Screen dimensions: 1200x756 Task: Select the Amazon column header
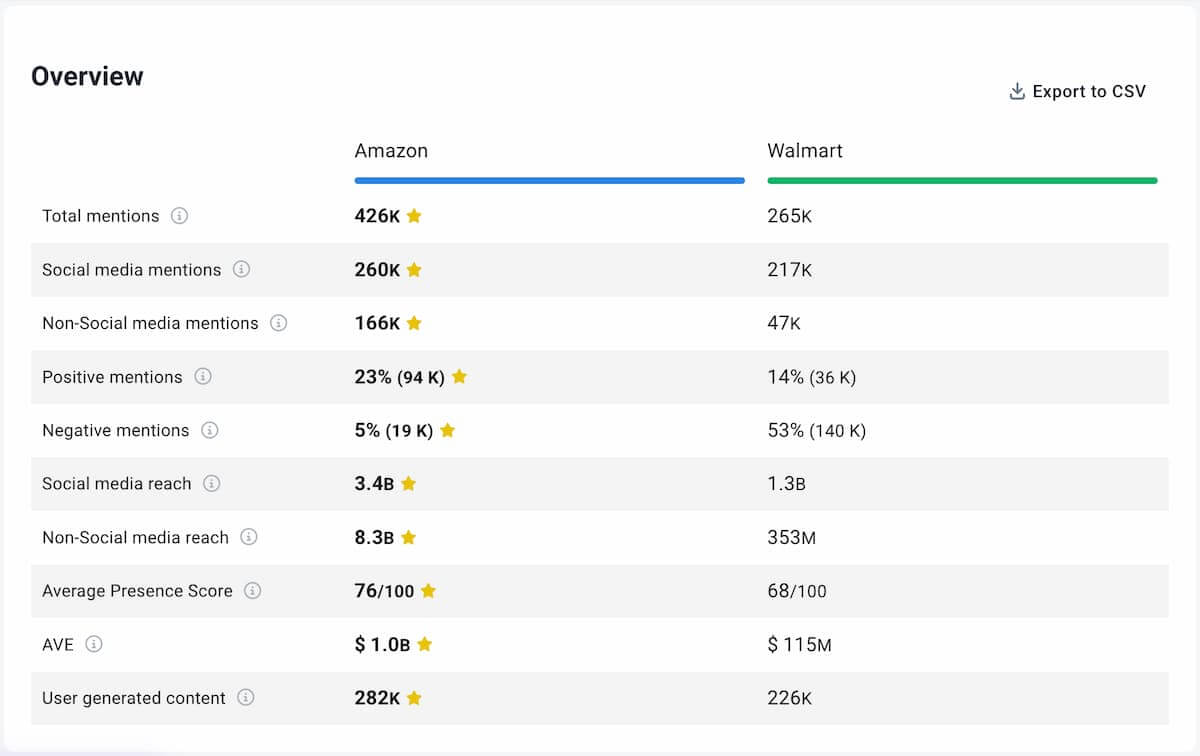(x=391, y=151)
